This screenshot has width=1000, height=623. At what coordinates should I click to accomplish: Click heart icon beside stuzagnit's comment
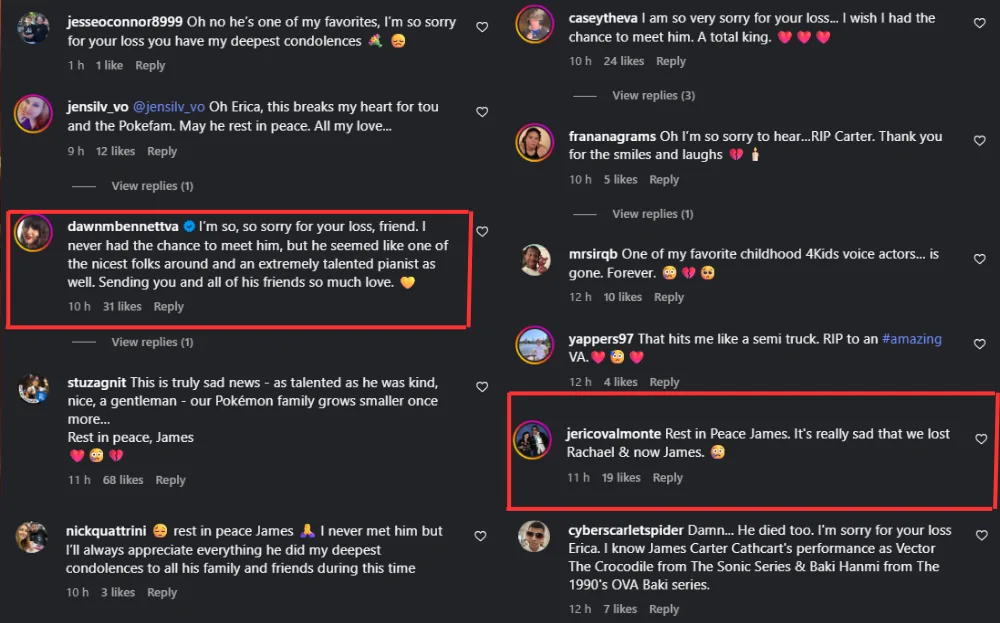[x=482, y=387]
